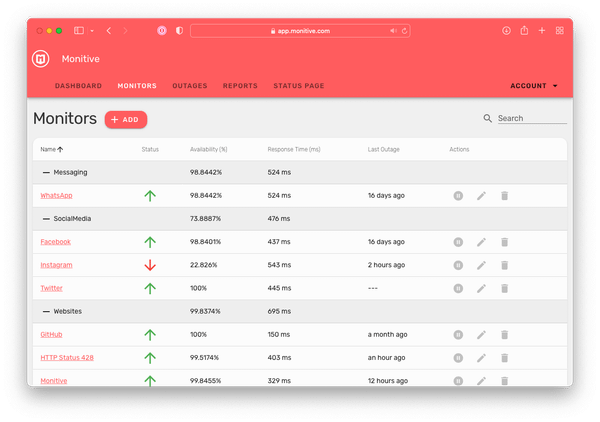Delete the WhatsApp monitor
Screen dimensions: 600x422
tap(504, 196)
